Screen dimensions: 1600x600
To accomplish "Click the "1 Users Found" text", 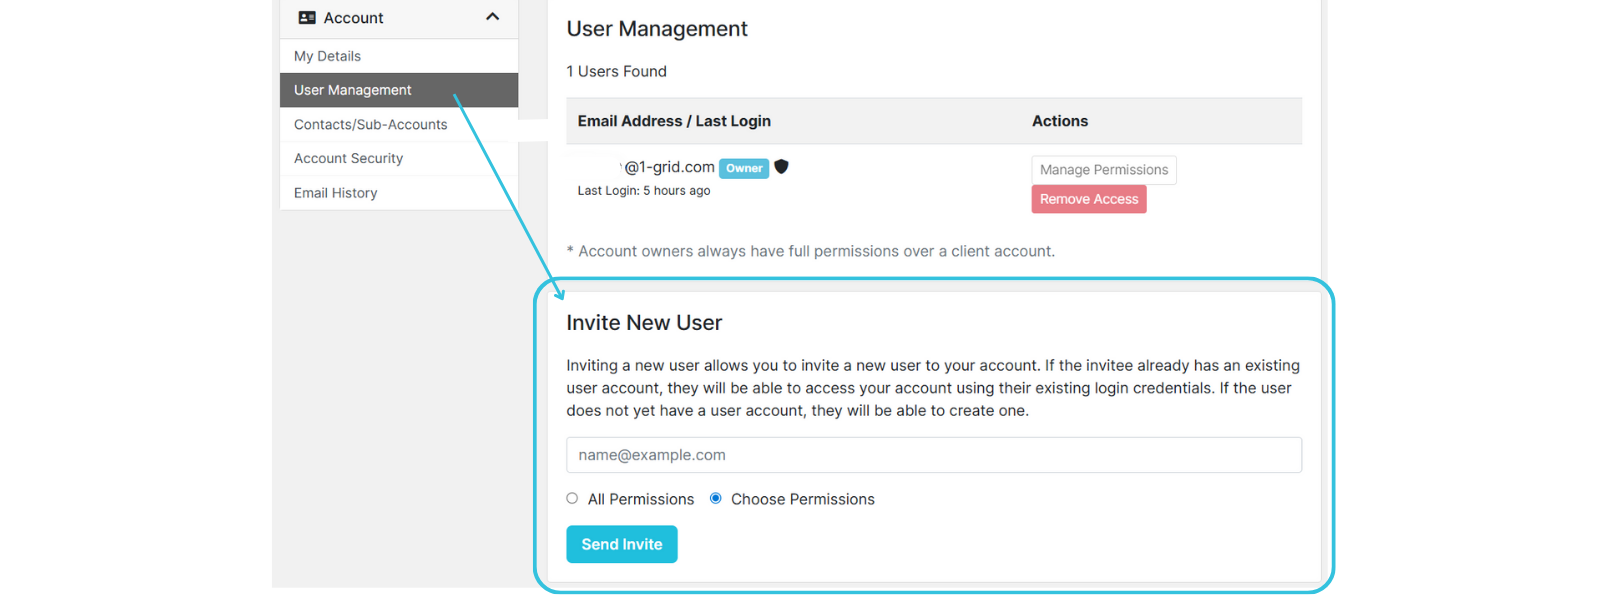I will point(617,71).
